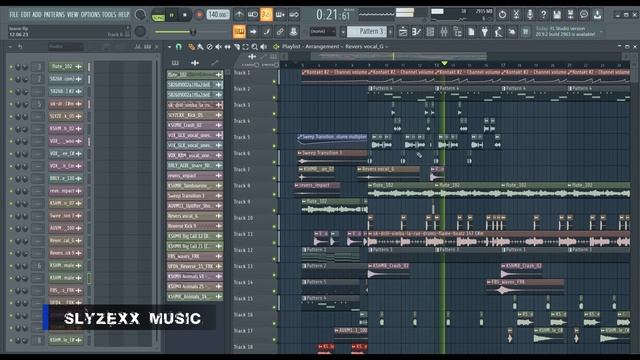Enable wait for input before recording
Image resolution: width=640 pixels, height=360 pixels.
[x=253, y=15]
